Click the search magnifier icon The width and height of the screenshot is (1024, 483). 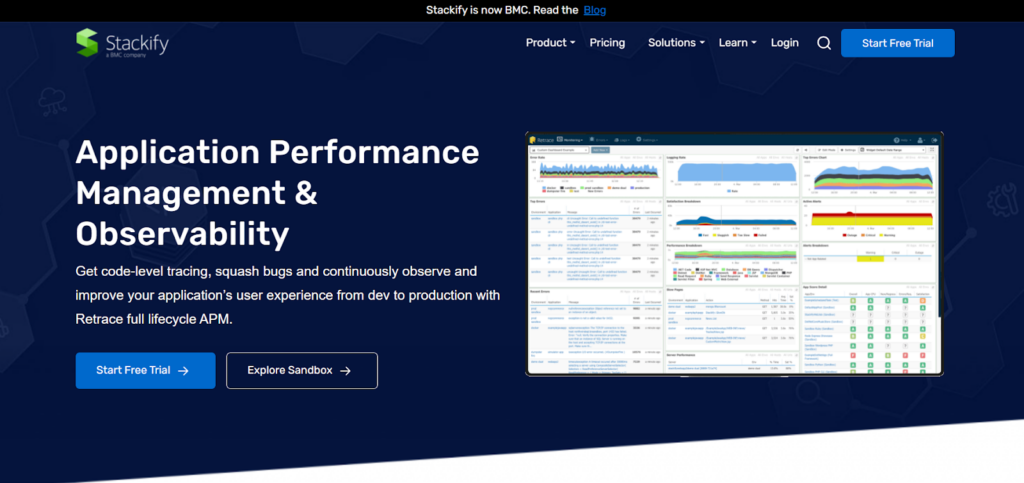tap(824, 43)
